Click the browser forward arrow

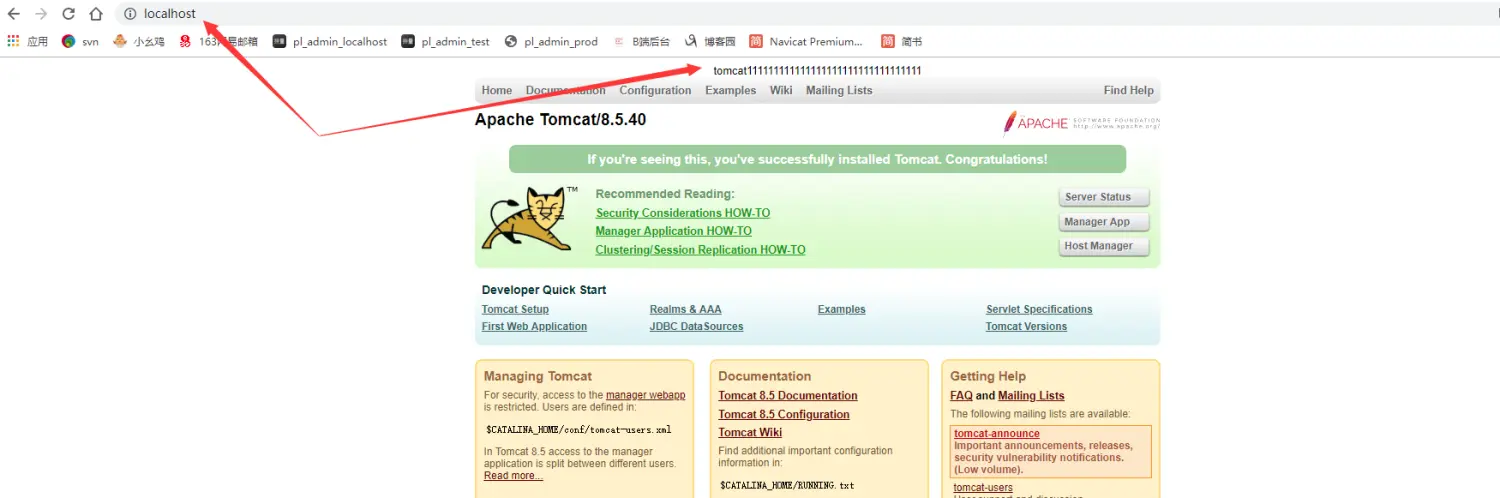[41, 14]
